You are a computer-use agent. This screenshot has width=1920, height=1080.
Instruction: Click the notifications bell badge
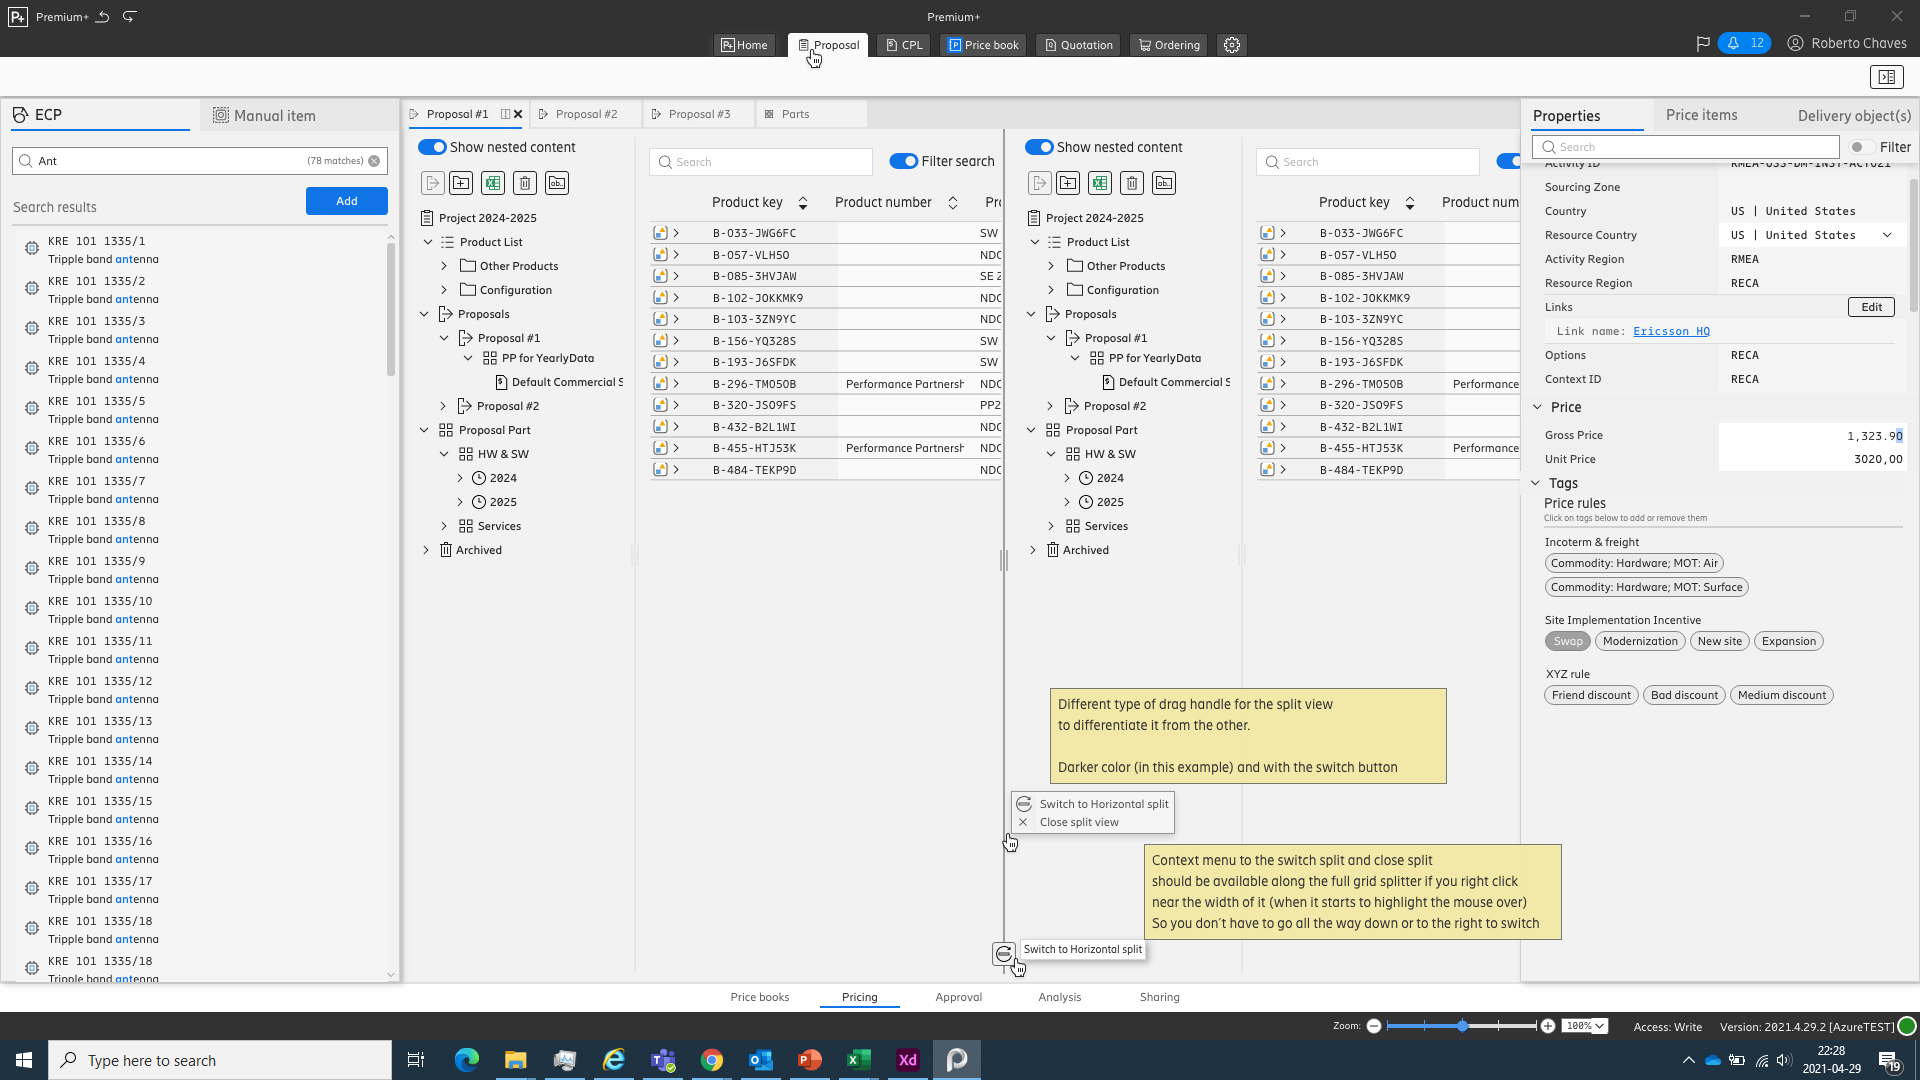[x=1744, y=43]
